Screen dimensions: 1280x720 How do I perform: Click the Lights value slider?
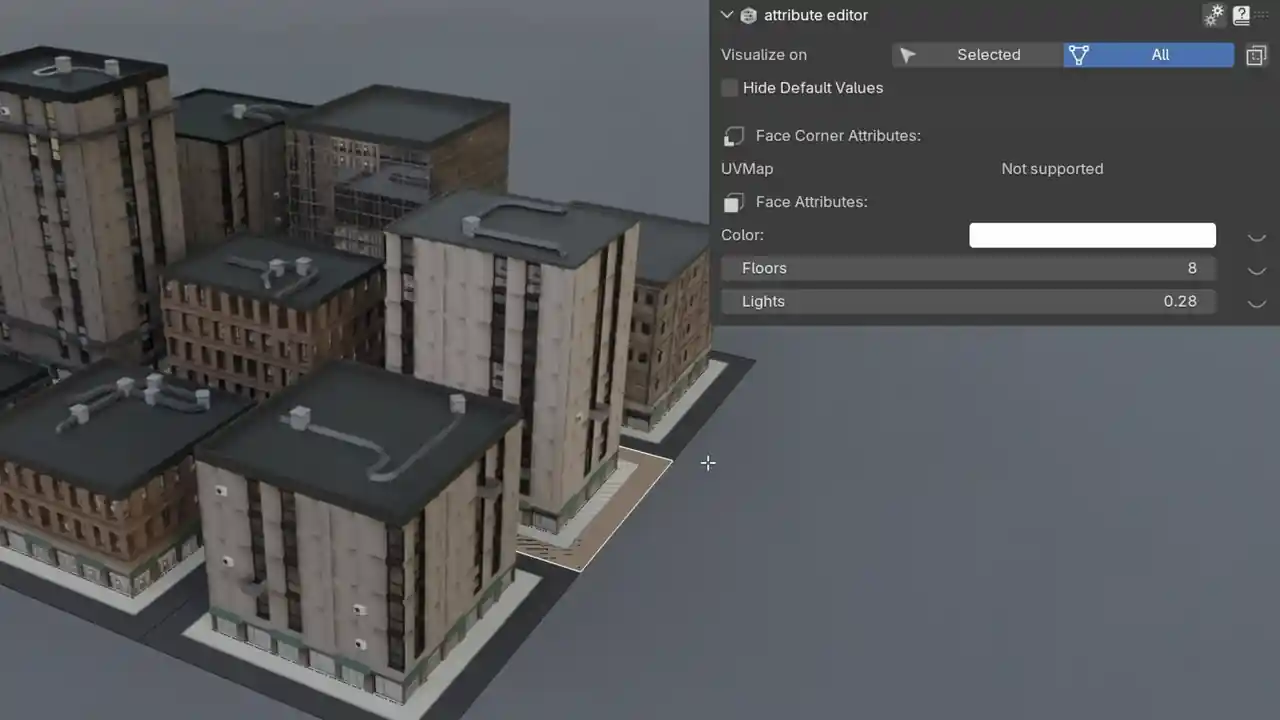(x=968, y=301)
